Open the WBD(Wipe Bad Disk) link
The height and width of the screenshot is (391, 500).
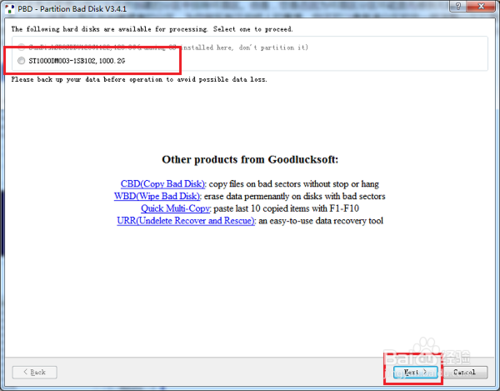[157, 196]
